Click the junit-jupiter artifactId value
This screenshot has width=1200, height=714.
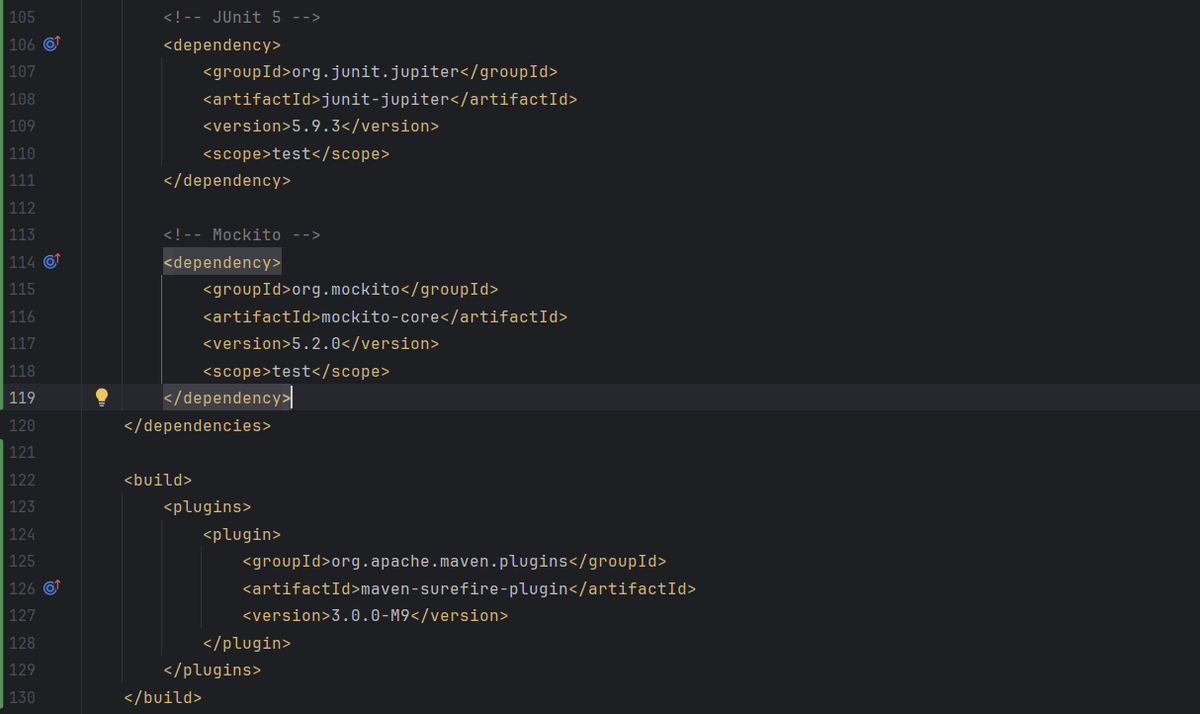385,99
